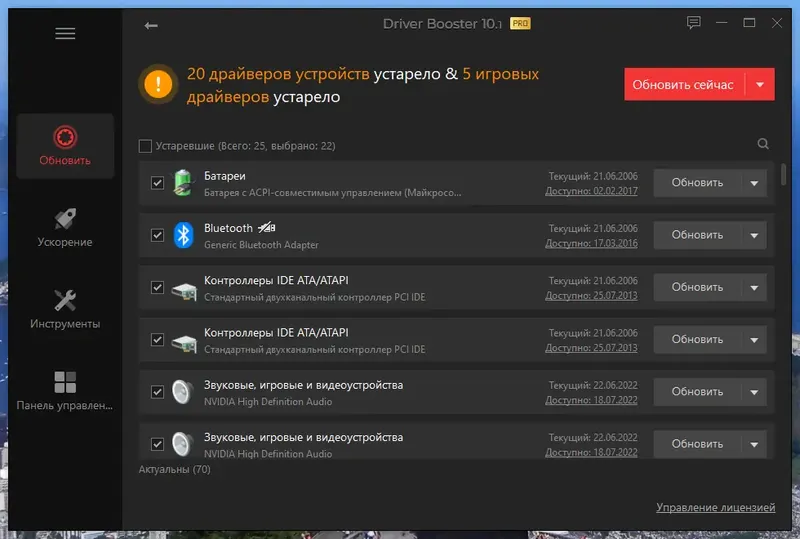
Task: Click the NVIDIA audio speaker icon with current 22.06.2022, upper row
Action: tap(183, 392)
